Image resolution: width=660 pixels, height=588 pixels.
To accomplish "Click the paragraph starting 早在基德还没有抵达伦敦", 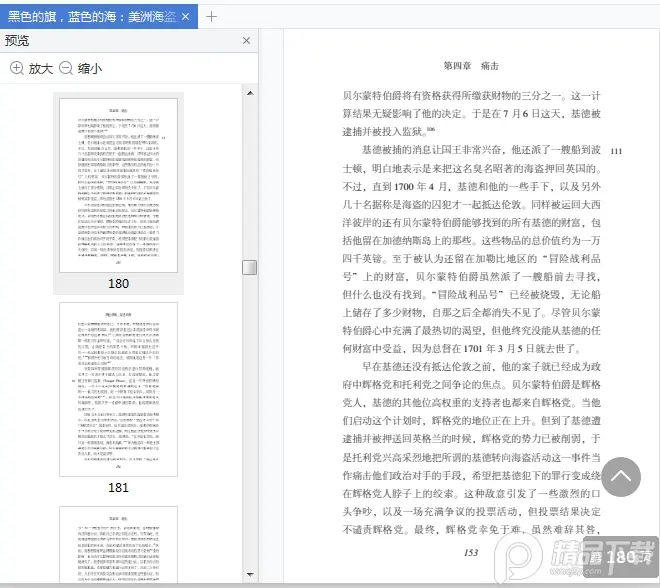I will (471, 448).
